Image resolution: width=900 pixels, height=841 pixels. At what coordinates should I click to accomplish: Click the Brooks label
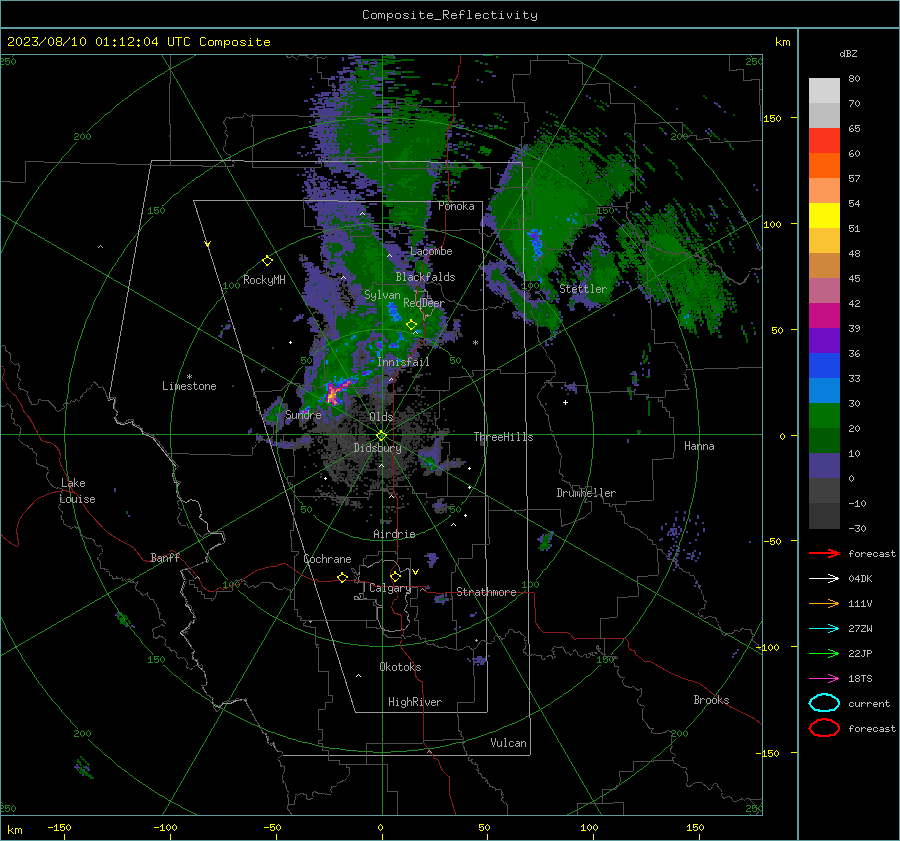click(x=711, y=700)
